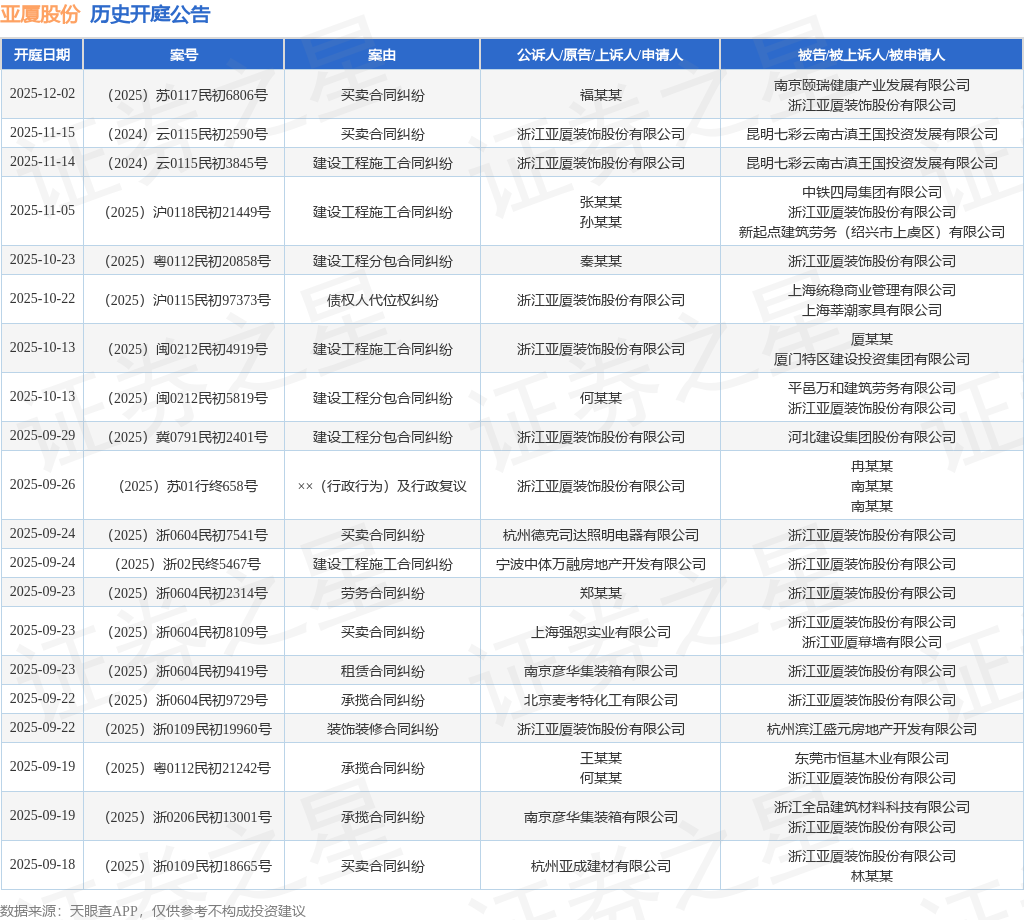Click defendant 平邑万和建筑劳务有限公司
Image resolution: width=1024 pixels, height=920 pixels.
point(872,388)
